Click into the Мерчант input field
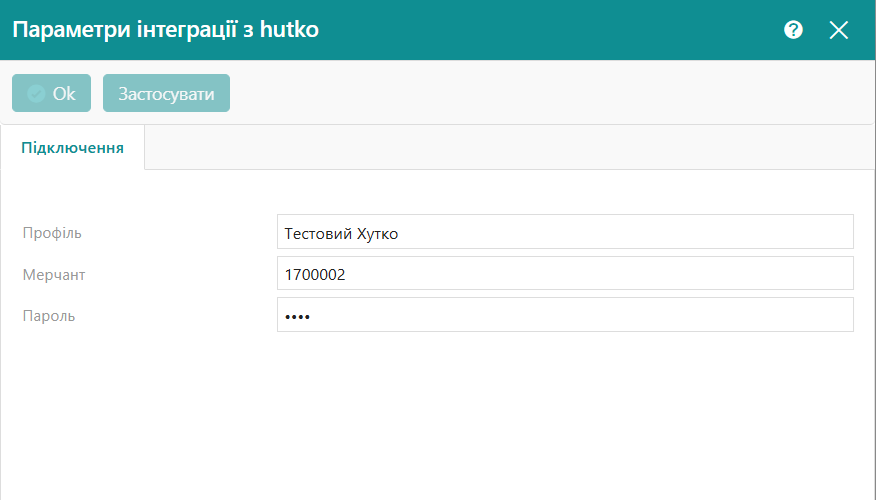The image size is (876, 500). click(x=564, y=273)
